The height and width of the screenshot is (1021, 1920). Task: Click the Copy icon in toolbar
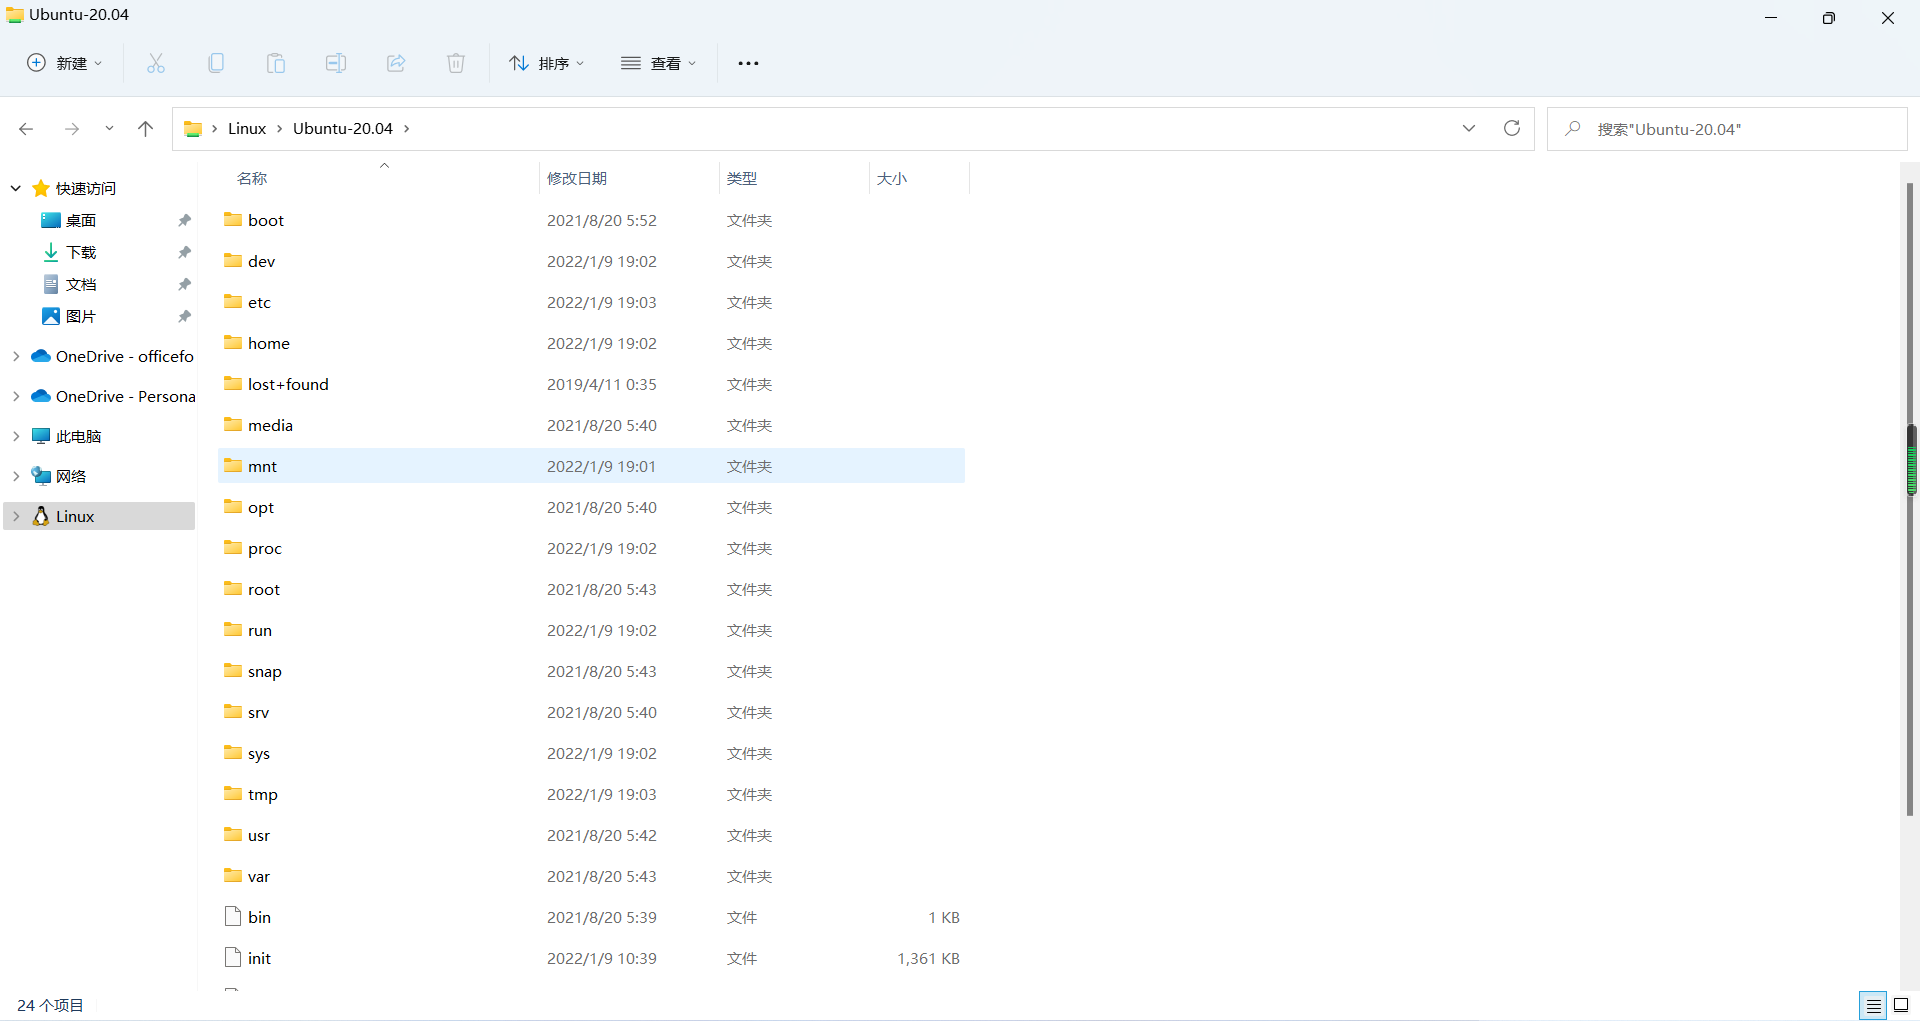(x=216, y=63)
